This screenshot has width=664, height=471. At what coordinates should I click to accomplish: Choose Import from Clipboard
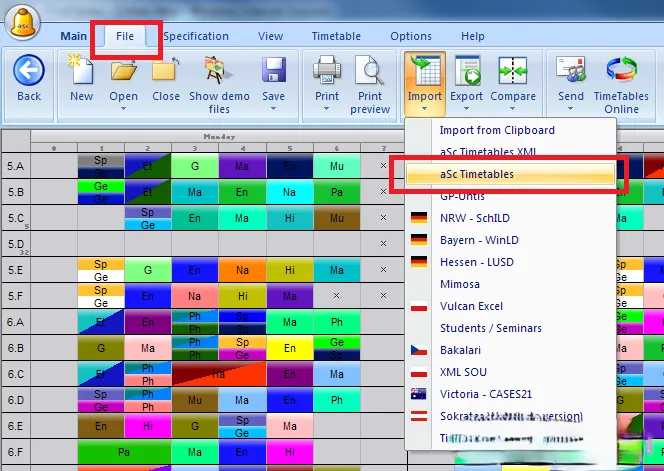[510, 130]
